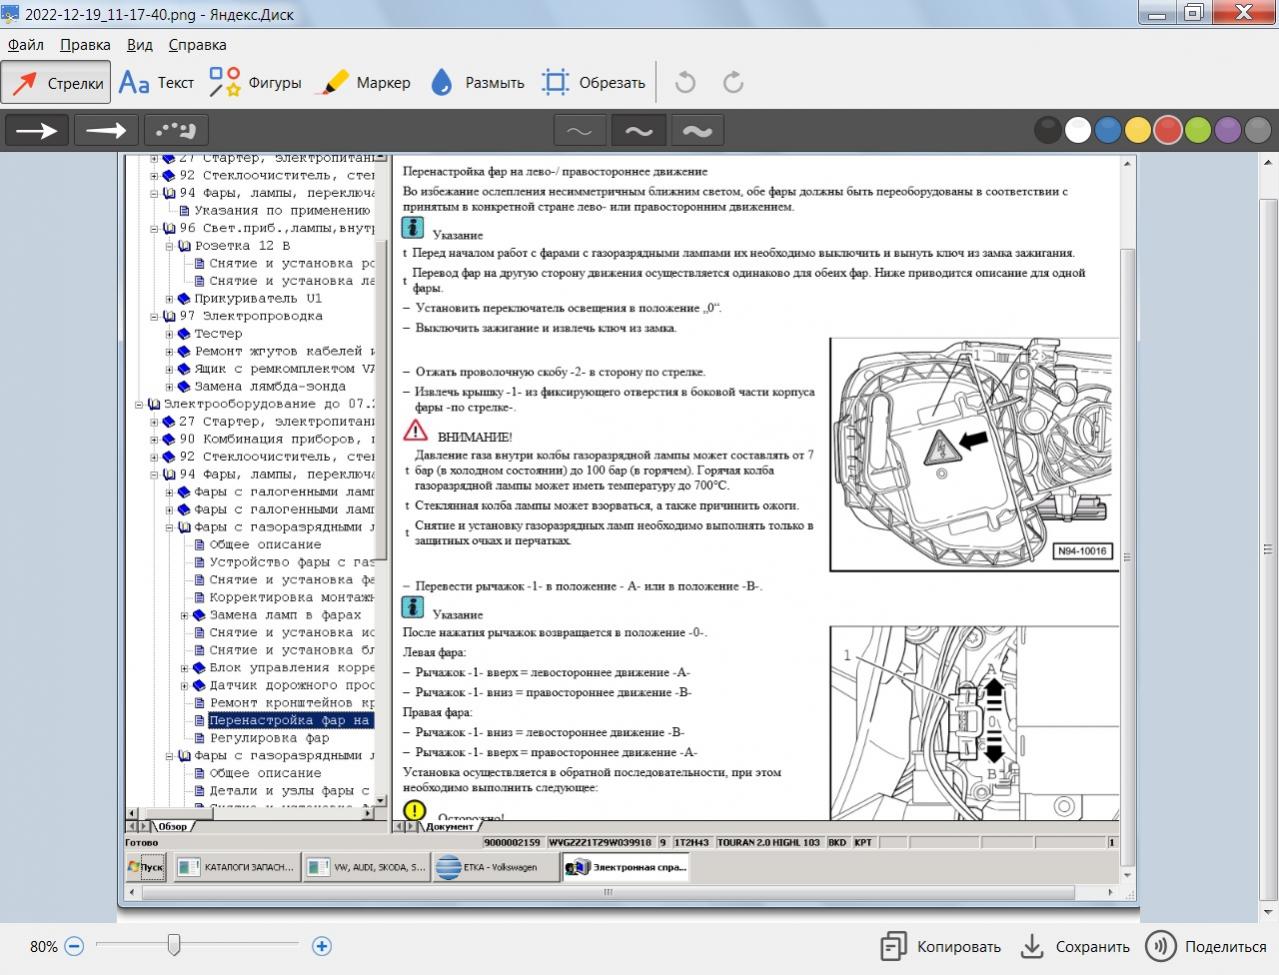The image size is (1279, 975).
Task: Set the thickest line thickness
Action: [697, 131]
